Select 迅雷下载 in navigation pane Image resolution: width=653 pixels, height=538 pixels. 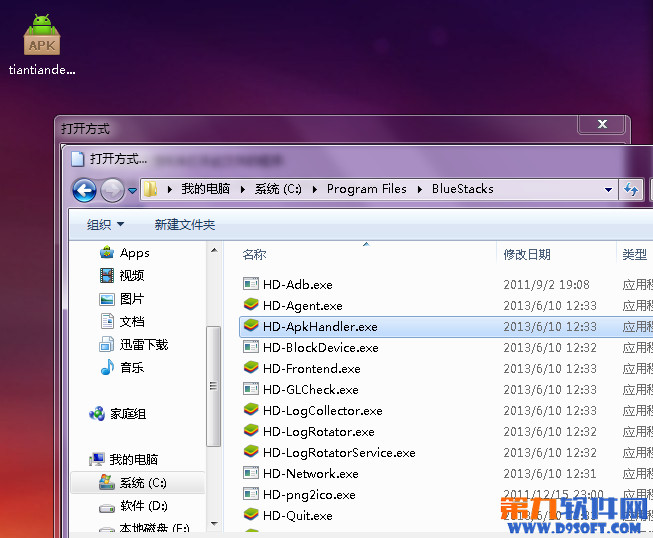coord(134,345)
